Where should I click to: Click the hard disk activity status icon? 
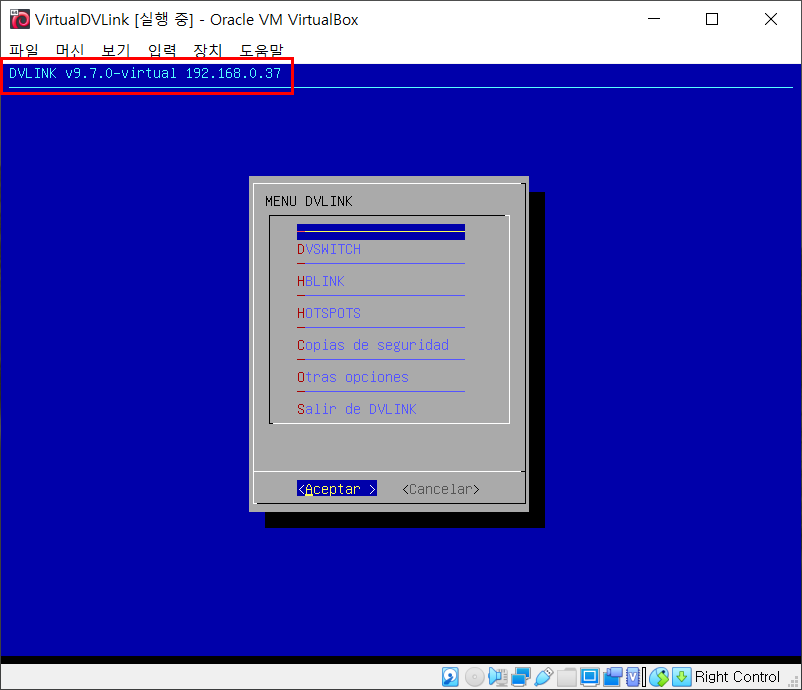(x=450, y=677)
